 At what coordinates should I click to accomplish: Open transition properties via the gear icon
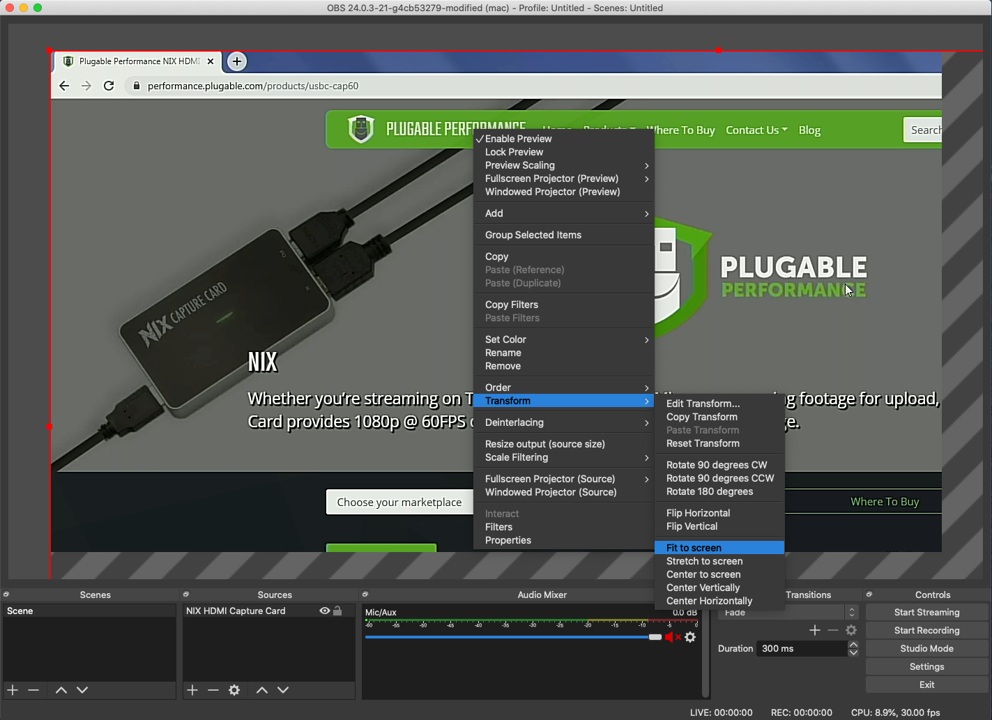click(851, 630)
